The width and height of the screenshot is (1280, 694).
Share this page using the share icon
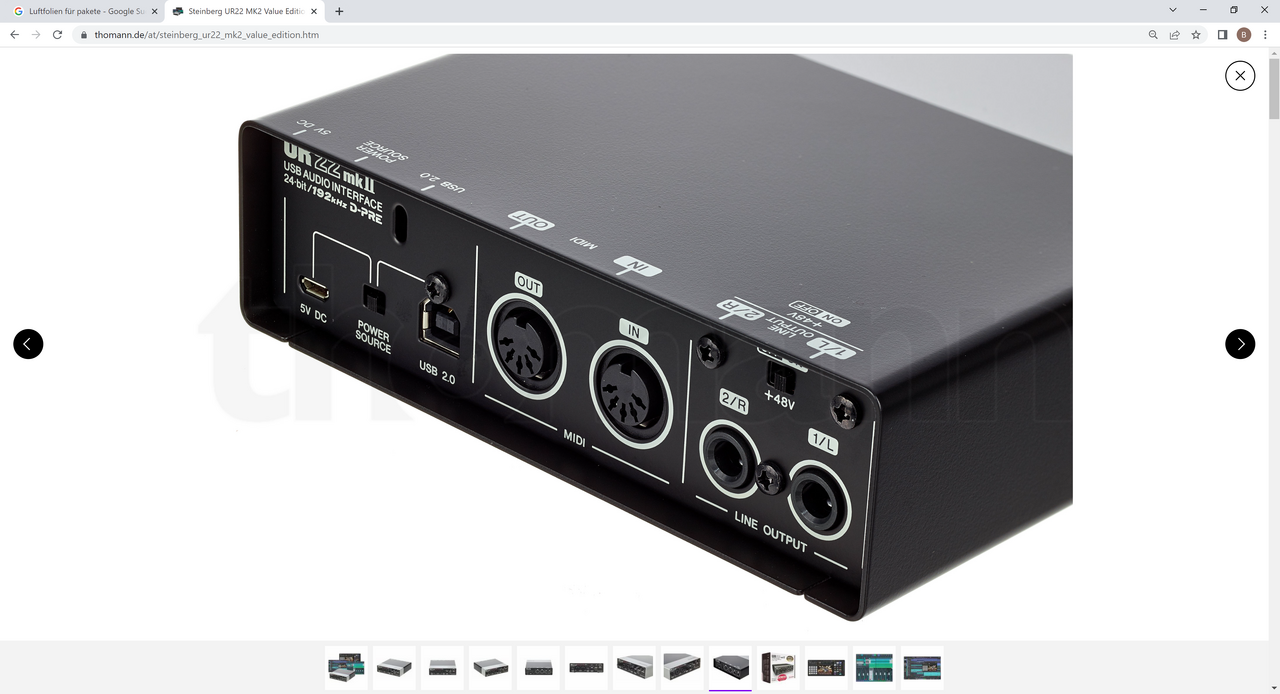point(1175,34)
